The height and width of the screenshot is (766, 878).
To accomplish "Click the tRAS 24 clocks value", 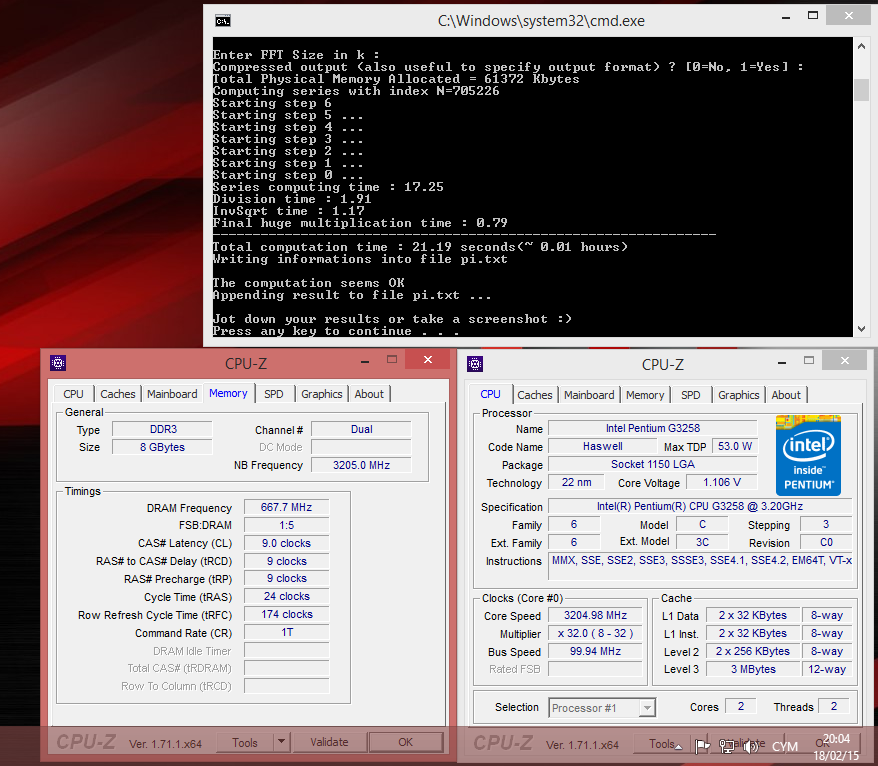I will [287, 596].
